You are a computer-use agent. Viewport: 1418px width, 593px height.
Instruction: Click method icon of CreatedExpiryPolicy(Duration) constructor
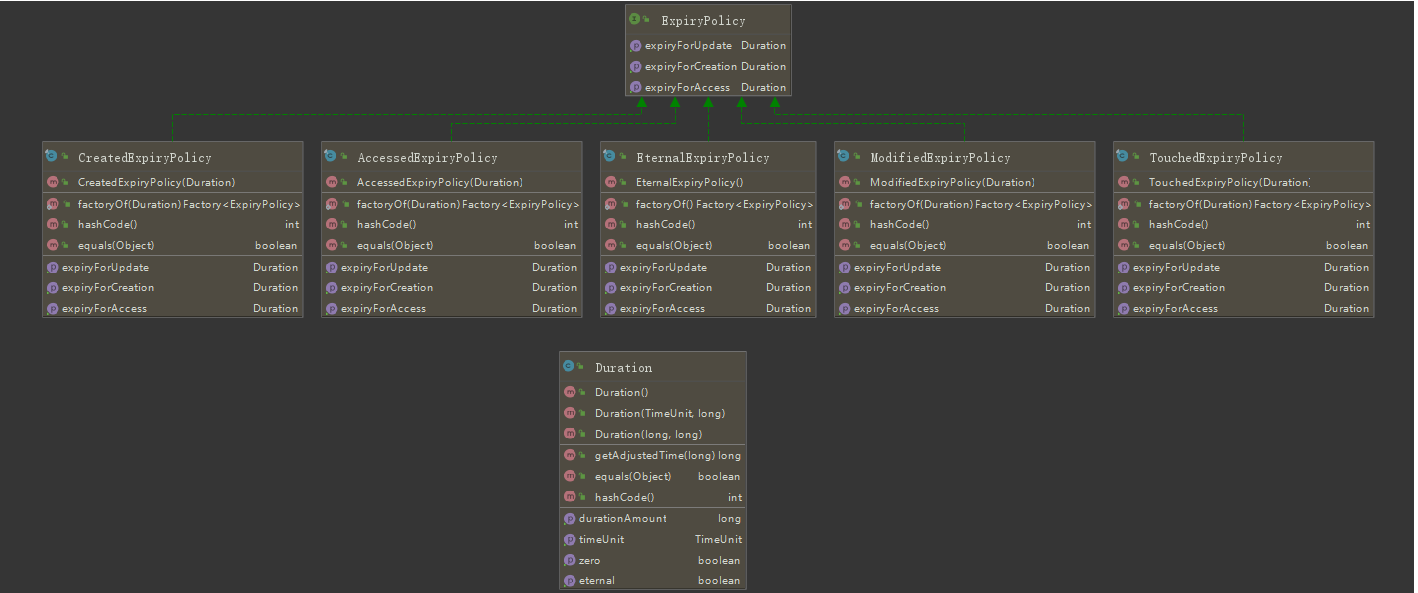(53, 182)
